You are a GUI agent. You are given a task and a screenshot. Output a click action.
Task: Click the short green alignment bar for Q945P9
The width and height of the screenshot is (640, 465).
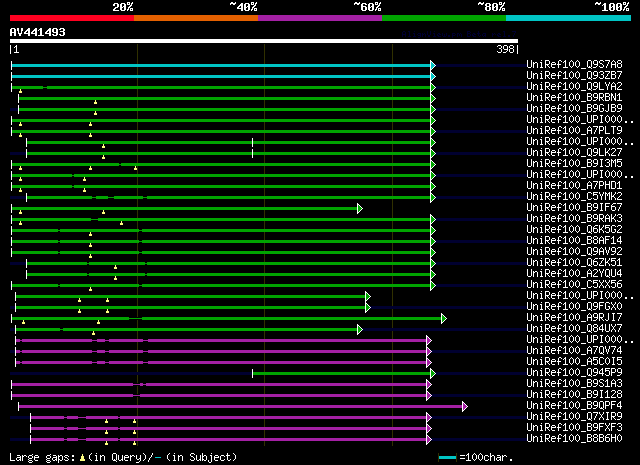point(342,374)
